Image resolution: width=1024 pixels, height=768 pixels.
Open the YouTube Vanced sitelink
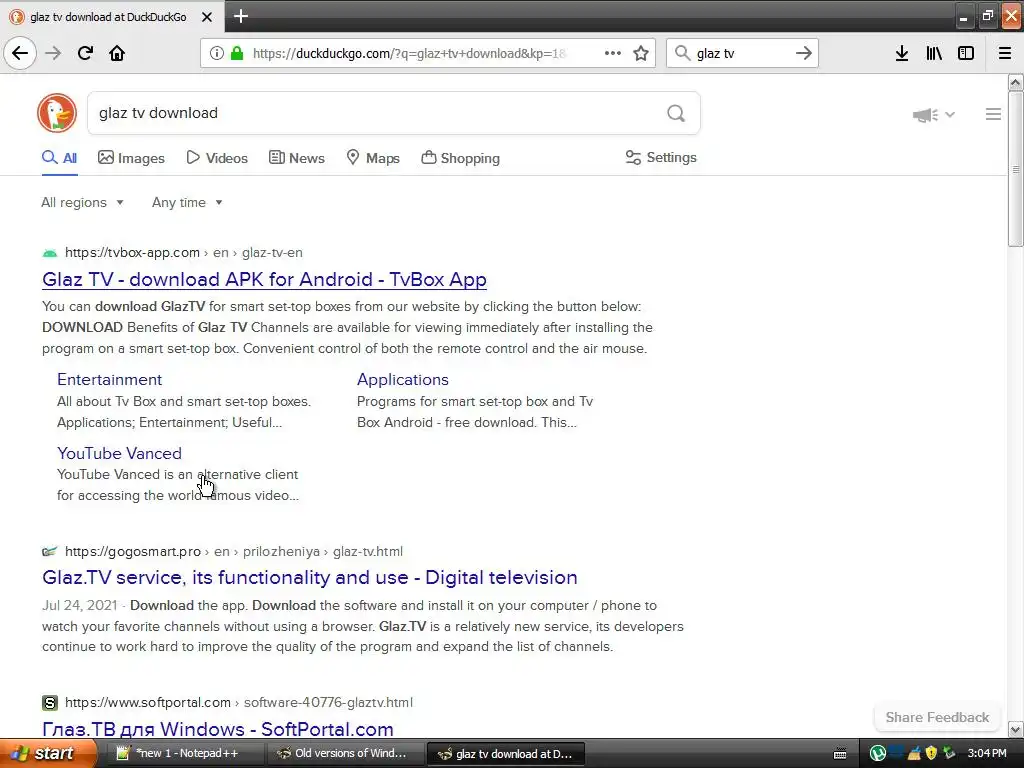coord(120,453)
